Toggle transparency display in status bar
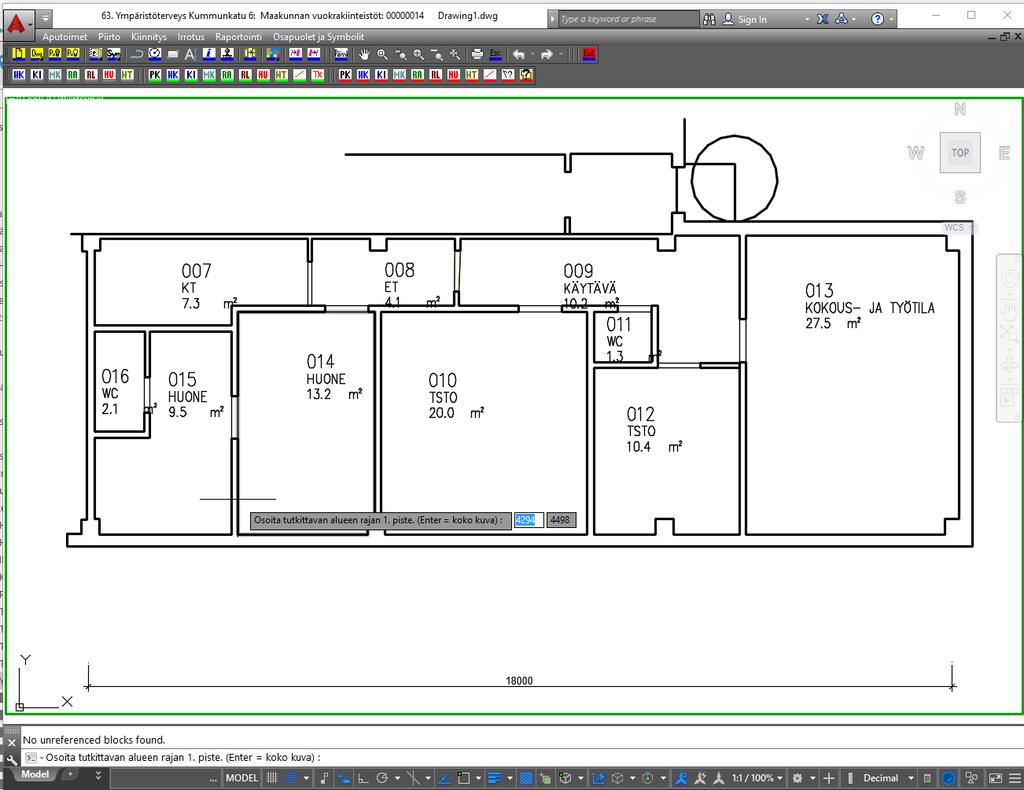The width and height of the screenshot is (1024, 790). 526,778
